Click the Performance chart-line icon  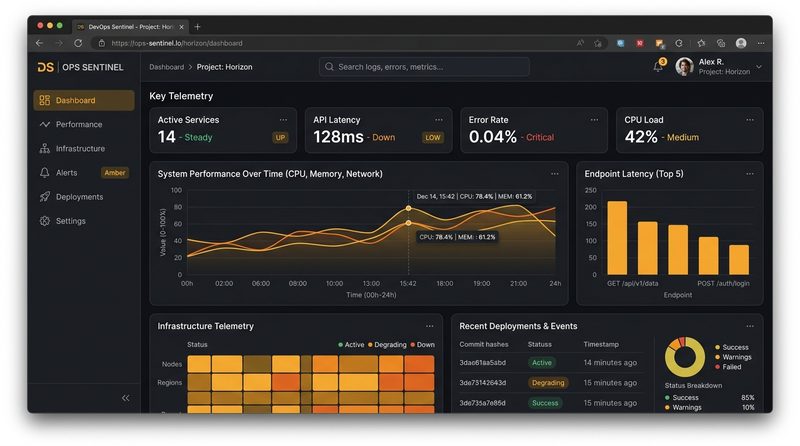coord(45,125)
